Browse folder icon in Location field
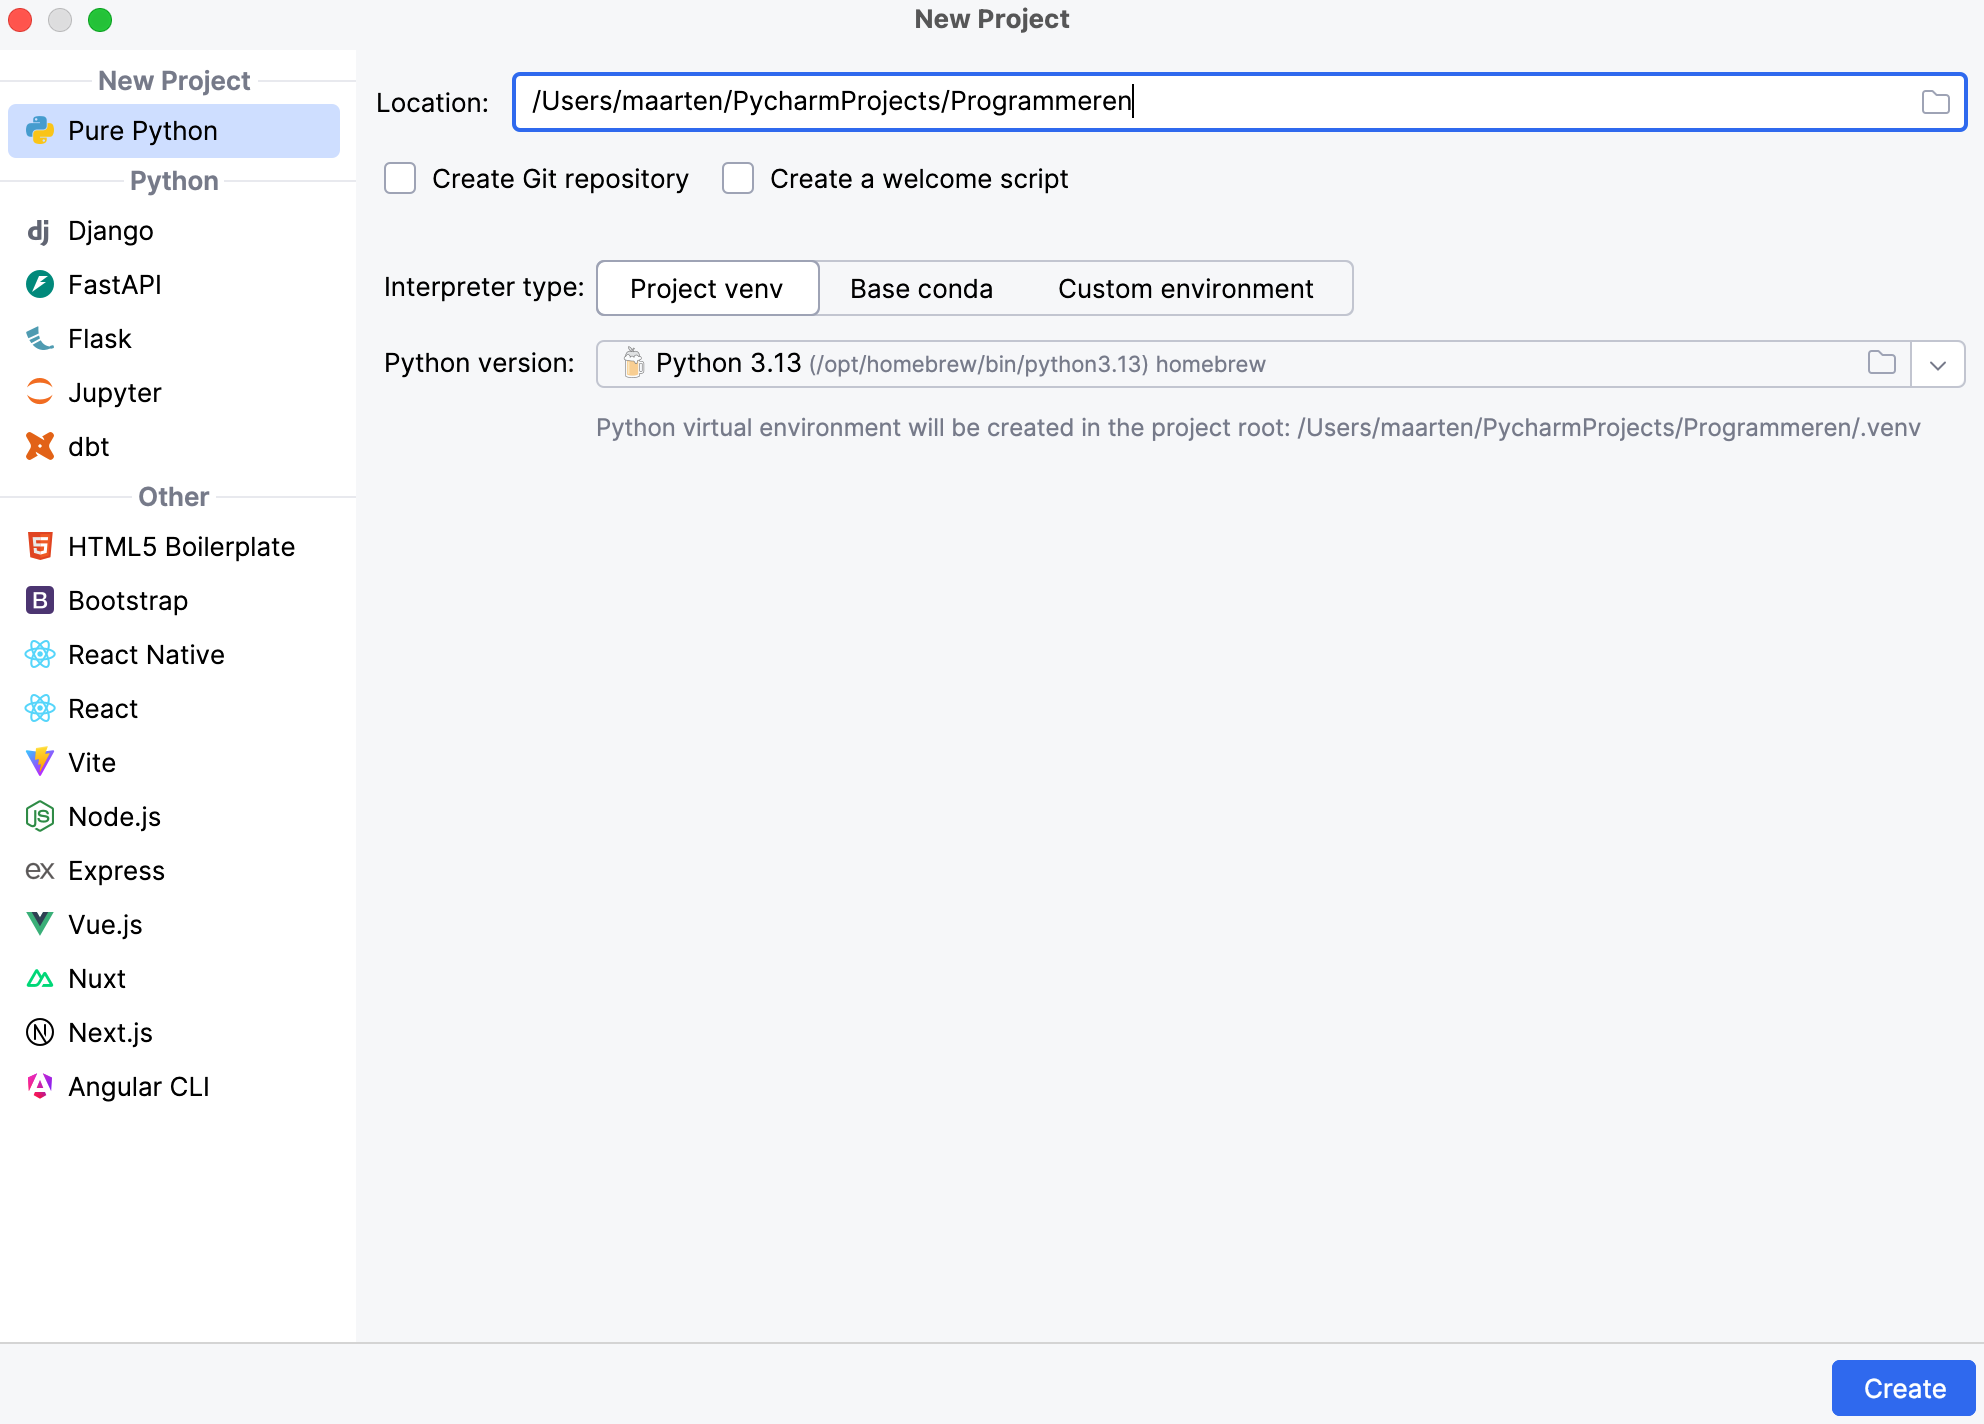 pos(1935,102)
